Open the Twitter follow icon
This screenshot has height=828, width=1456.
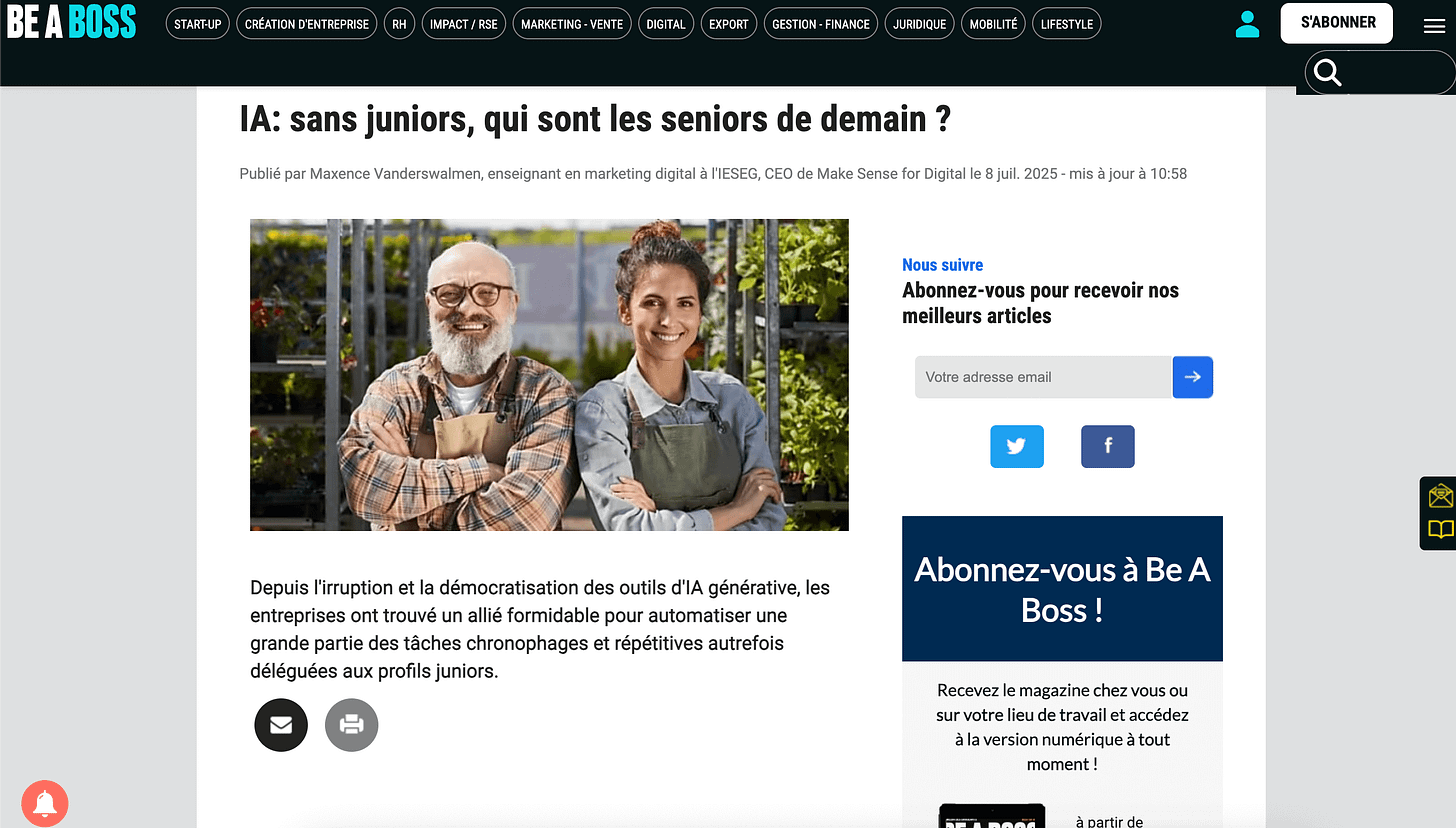click(1017, 446)
